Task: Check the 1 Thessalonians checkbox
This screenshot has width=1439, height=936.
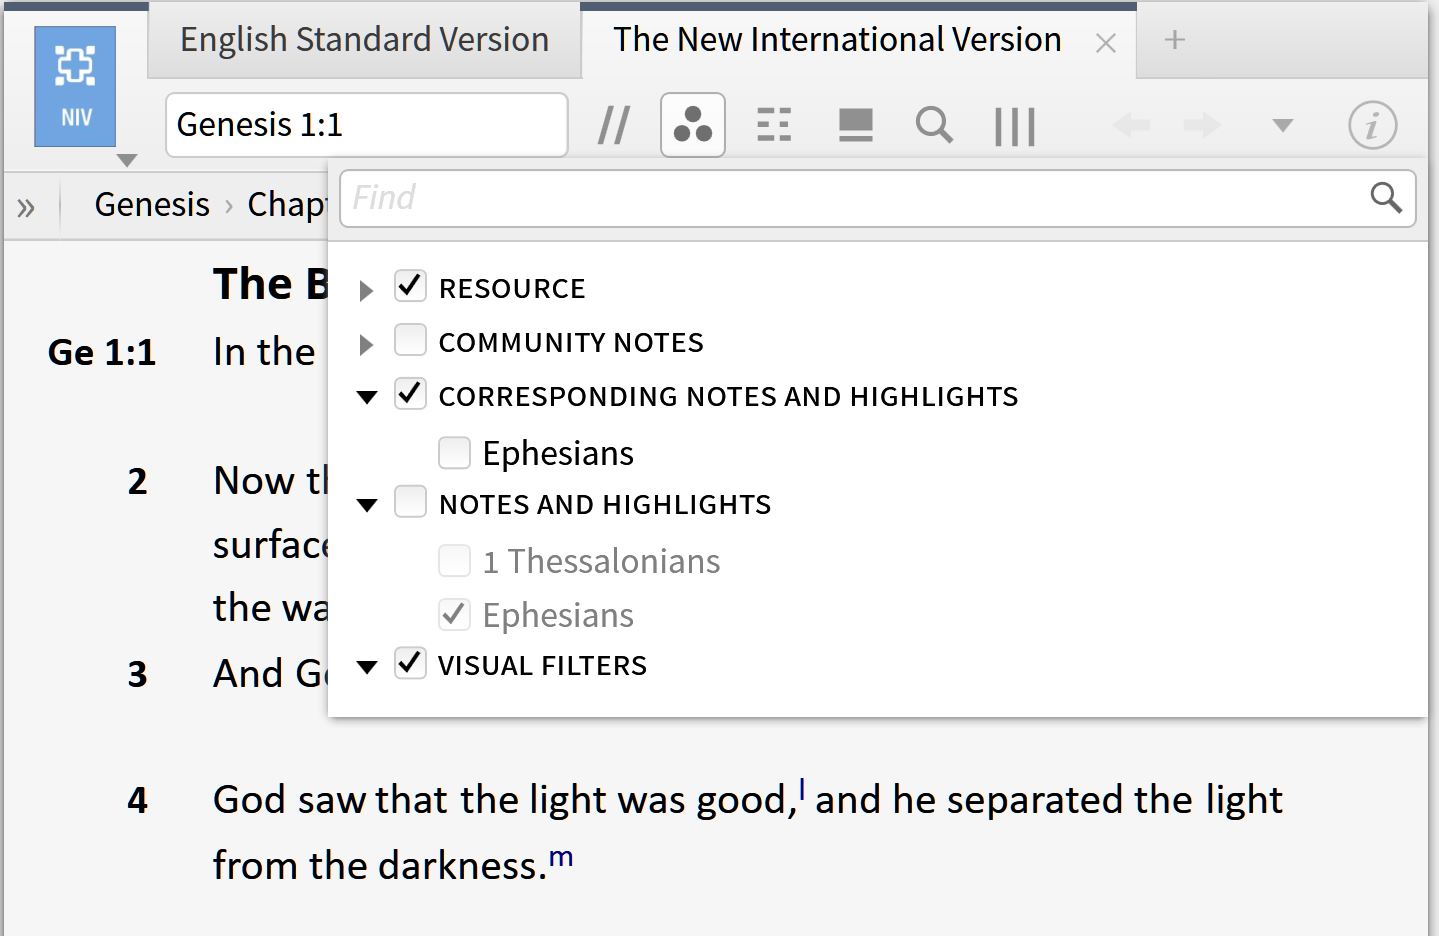Action: [454, 560]
